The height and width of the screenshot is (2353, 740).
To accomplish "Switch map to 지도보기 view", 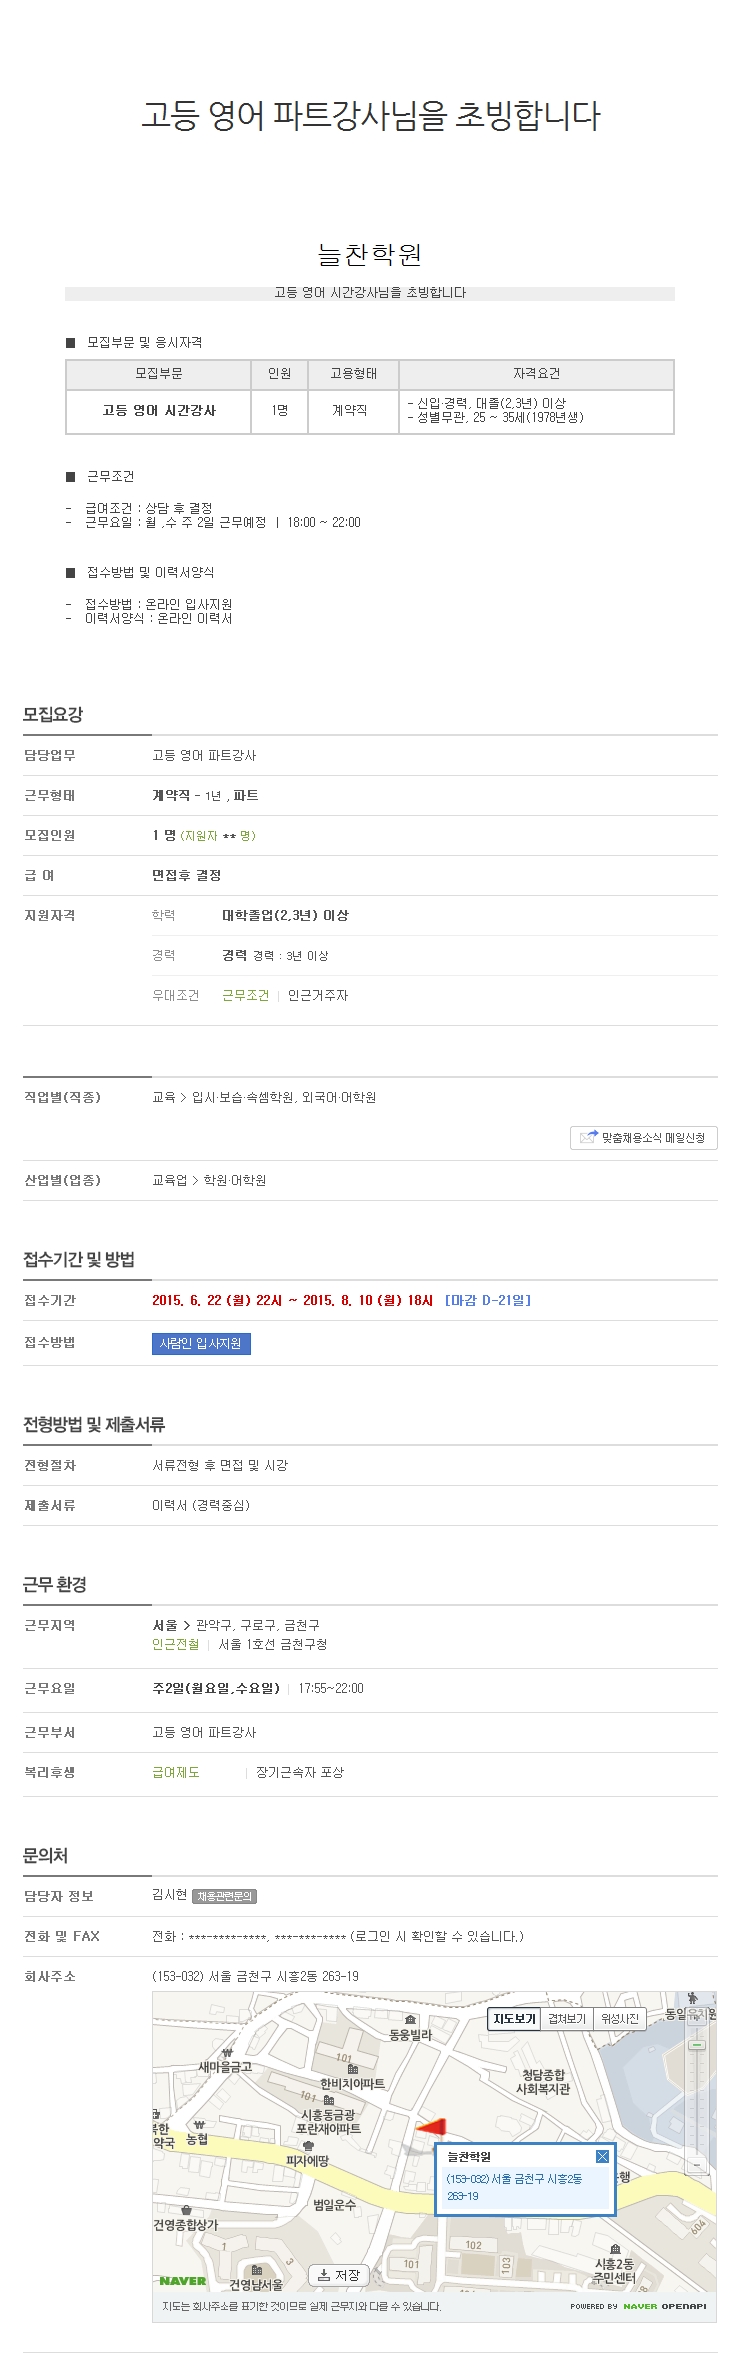I will click(x=514, y=2019).
